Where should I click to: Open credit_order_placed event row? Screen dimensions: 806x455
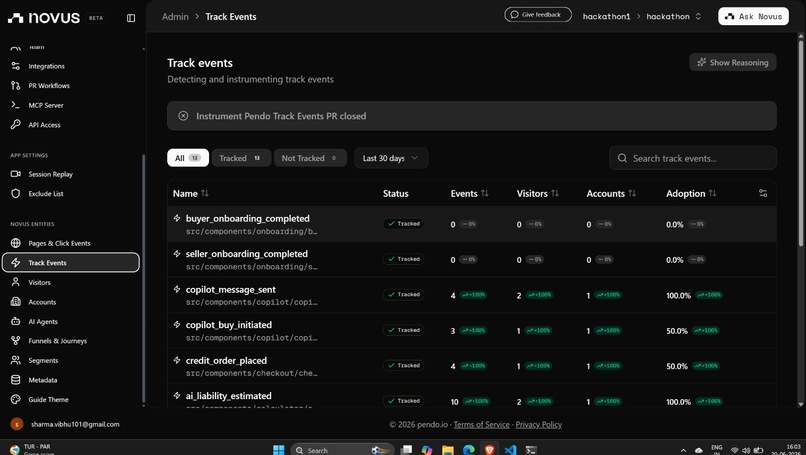click(471, 366)
